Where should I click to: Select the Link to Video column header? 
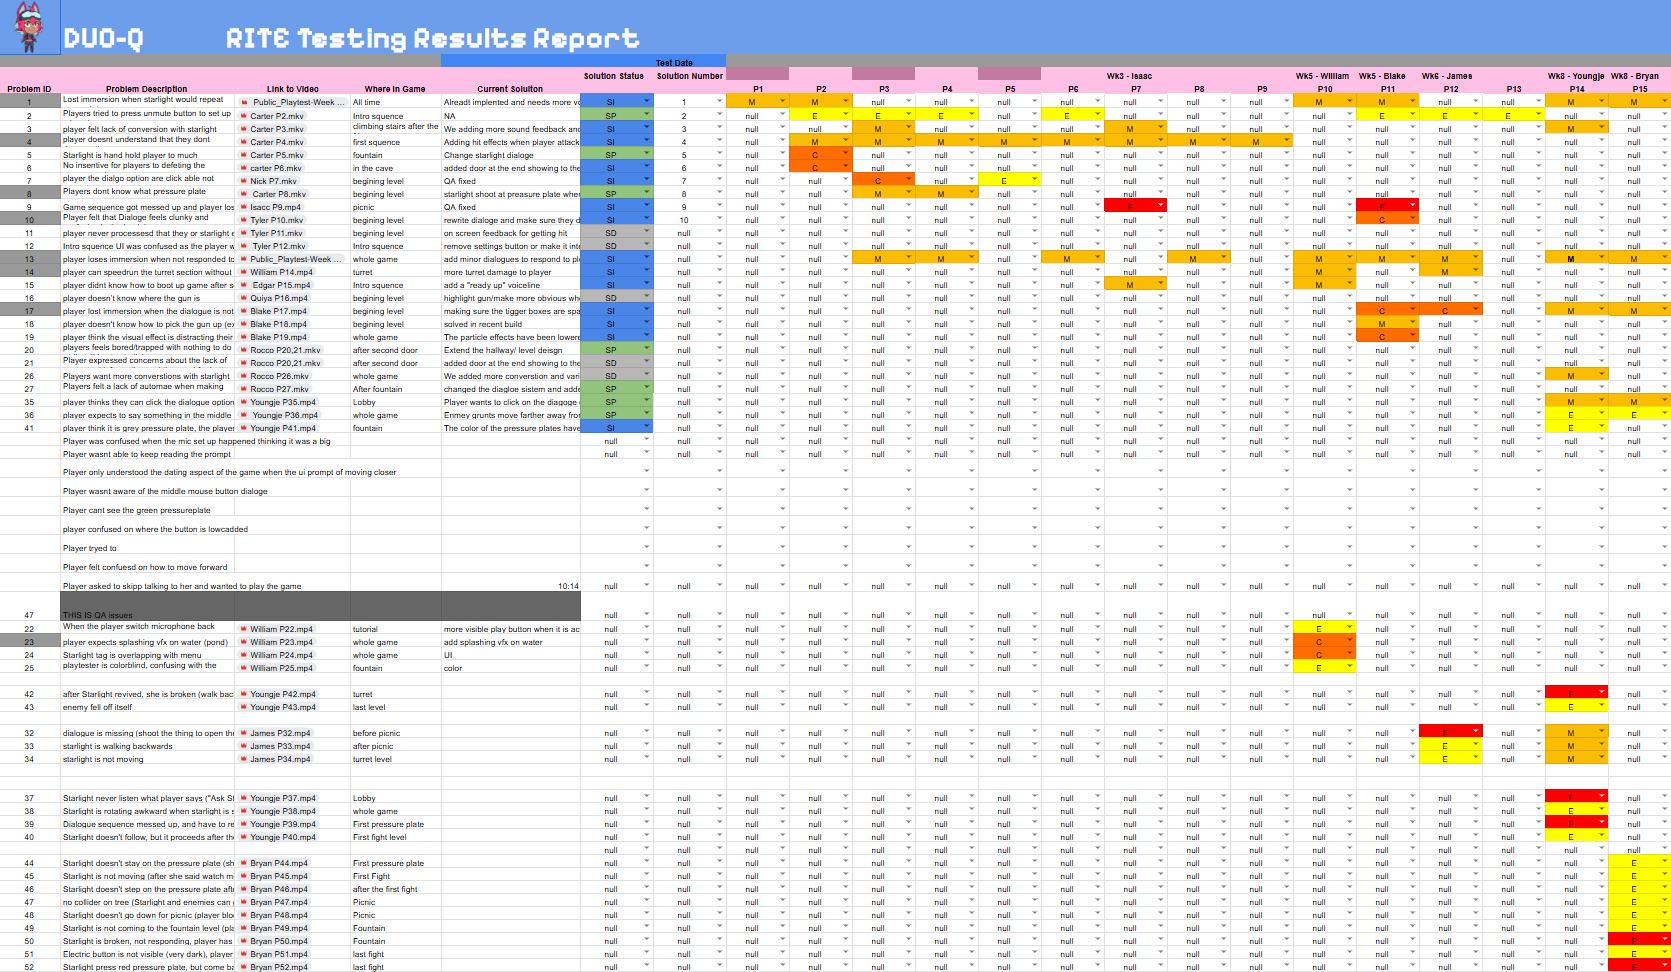pos(293,89)
